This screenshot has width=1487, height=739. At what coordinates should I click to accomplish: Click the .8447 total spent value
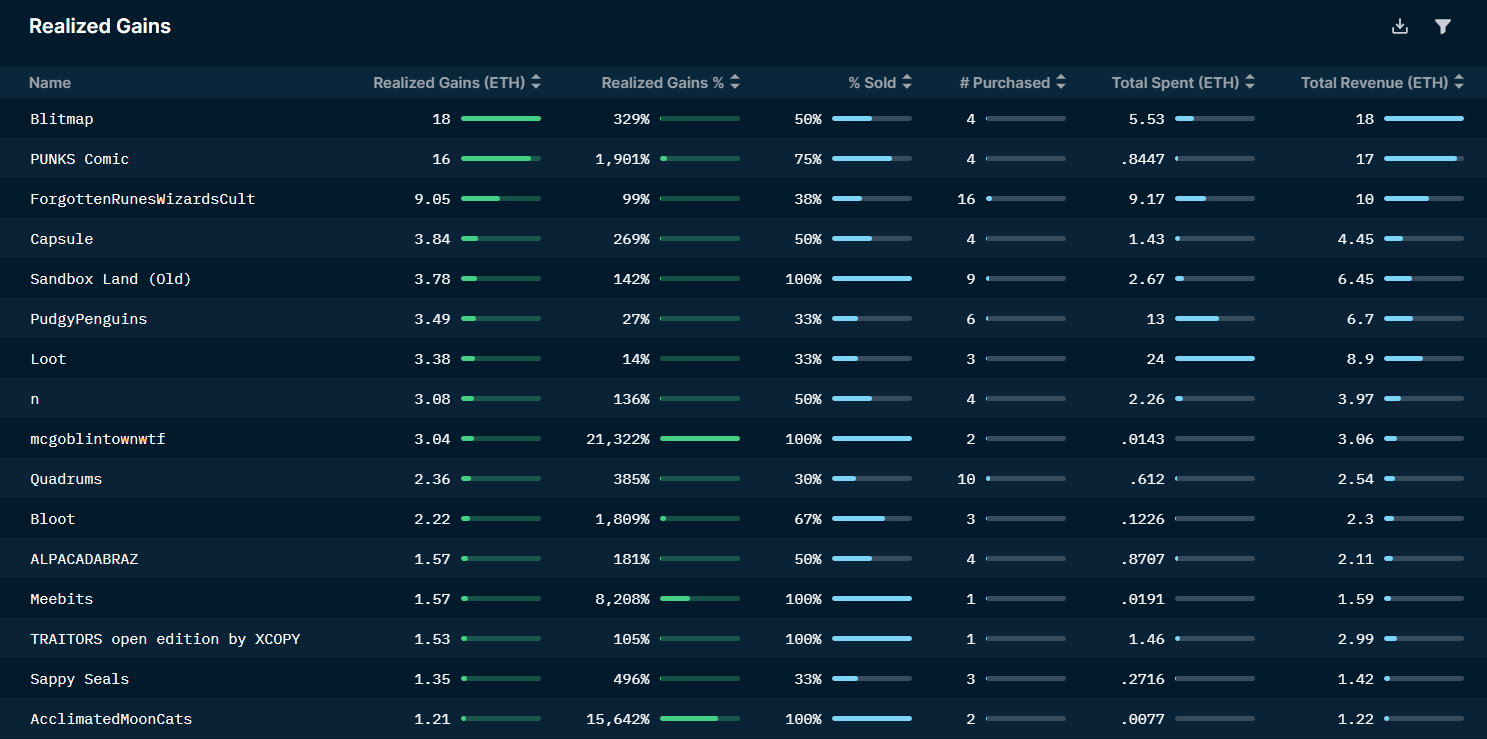[1143, 159]
